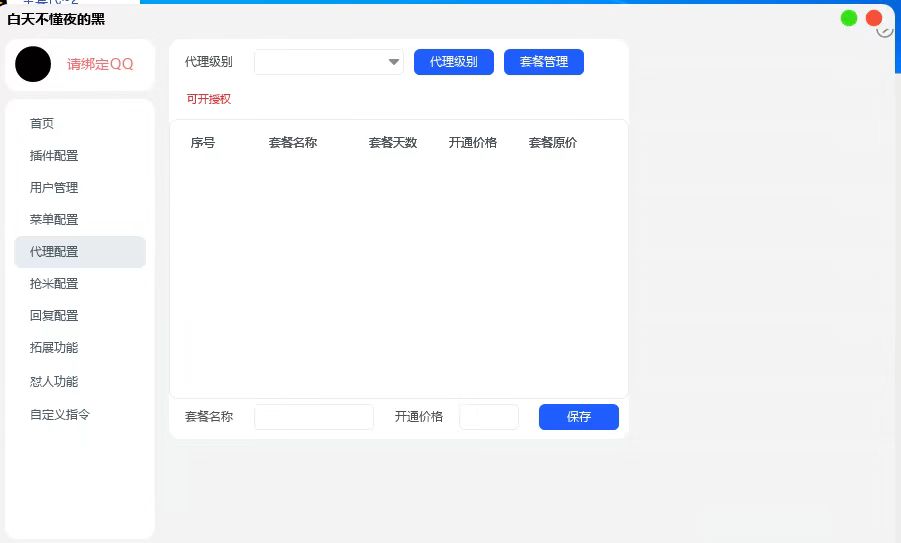Select 代理配置 in the sidebar

coord(54,252)
